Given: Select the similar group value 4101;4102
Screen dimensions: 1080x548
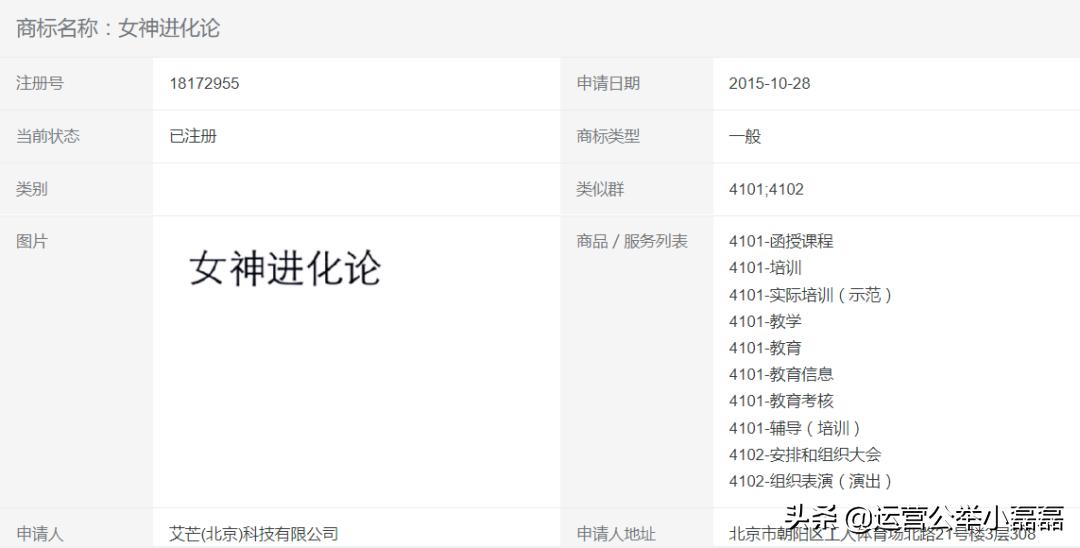Looking at the screenshot, I should 766,189.
